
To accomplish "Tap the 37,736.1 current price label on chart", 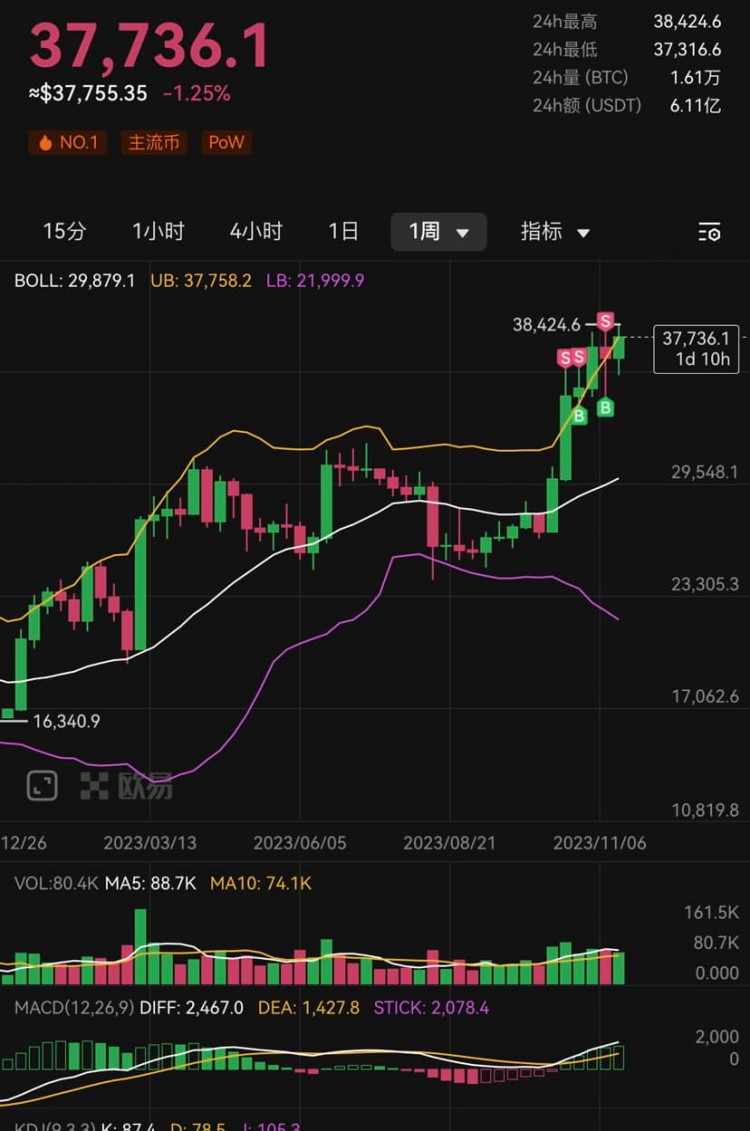I will coord(696,349).
